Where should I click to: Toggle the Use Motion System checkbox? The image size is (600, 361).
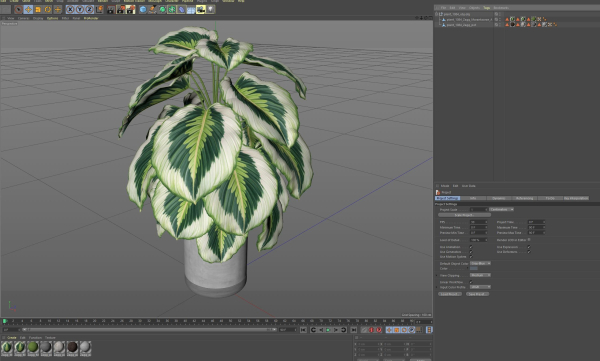click(471, 257)
